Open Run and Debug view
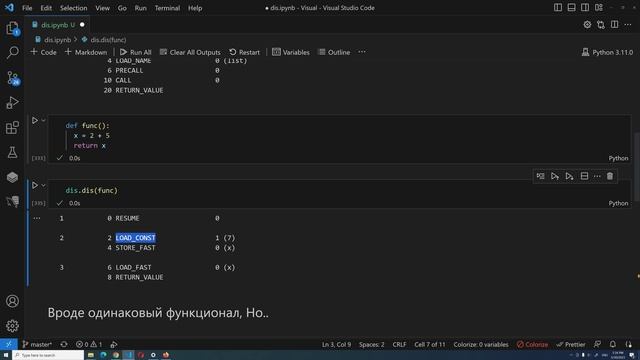 12,102
